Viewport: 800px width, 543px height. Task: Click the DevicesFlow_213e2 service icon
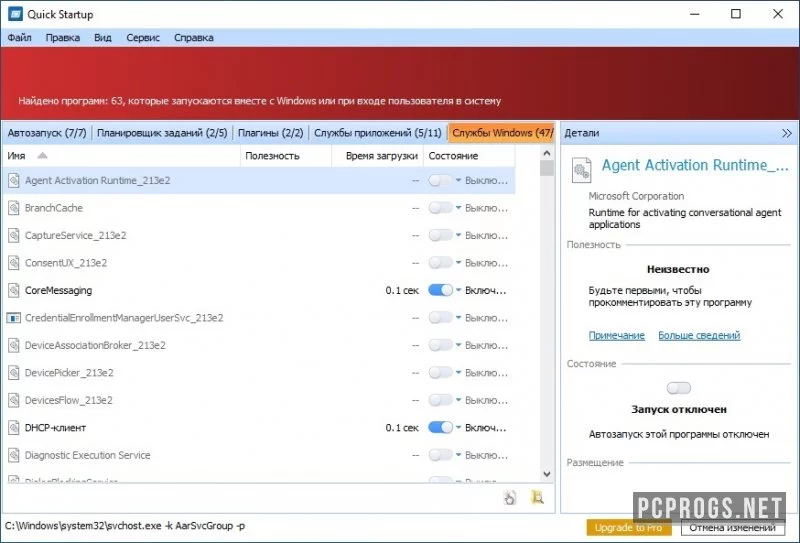point(14,400)
